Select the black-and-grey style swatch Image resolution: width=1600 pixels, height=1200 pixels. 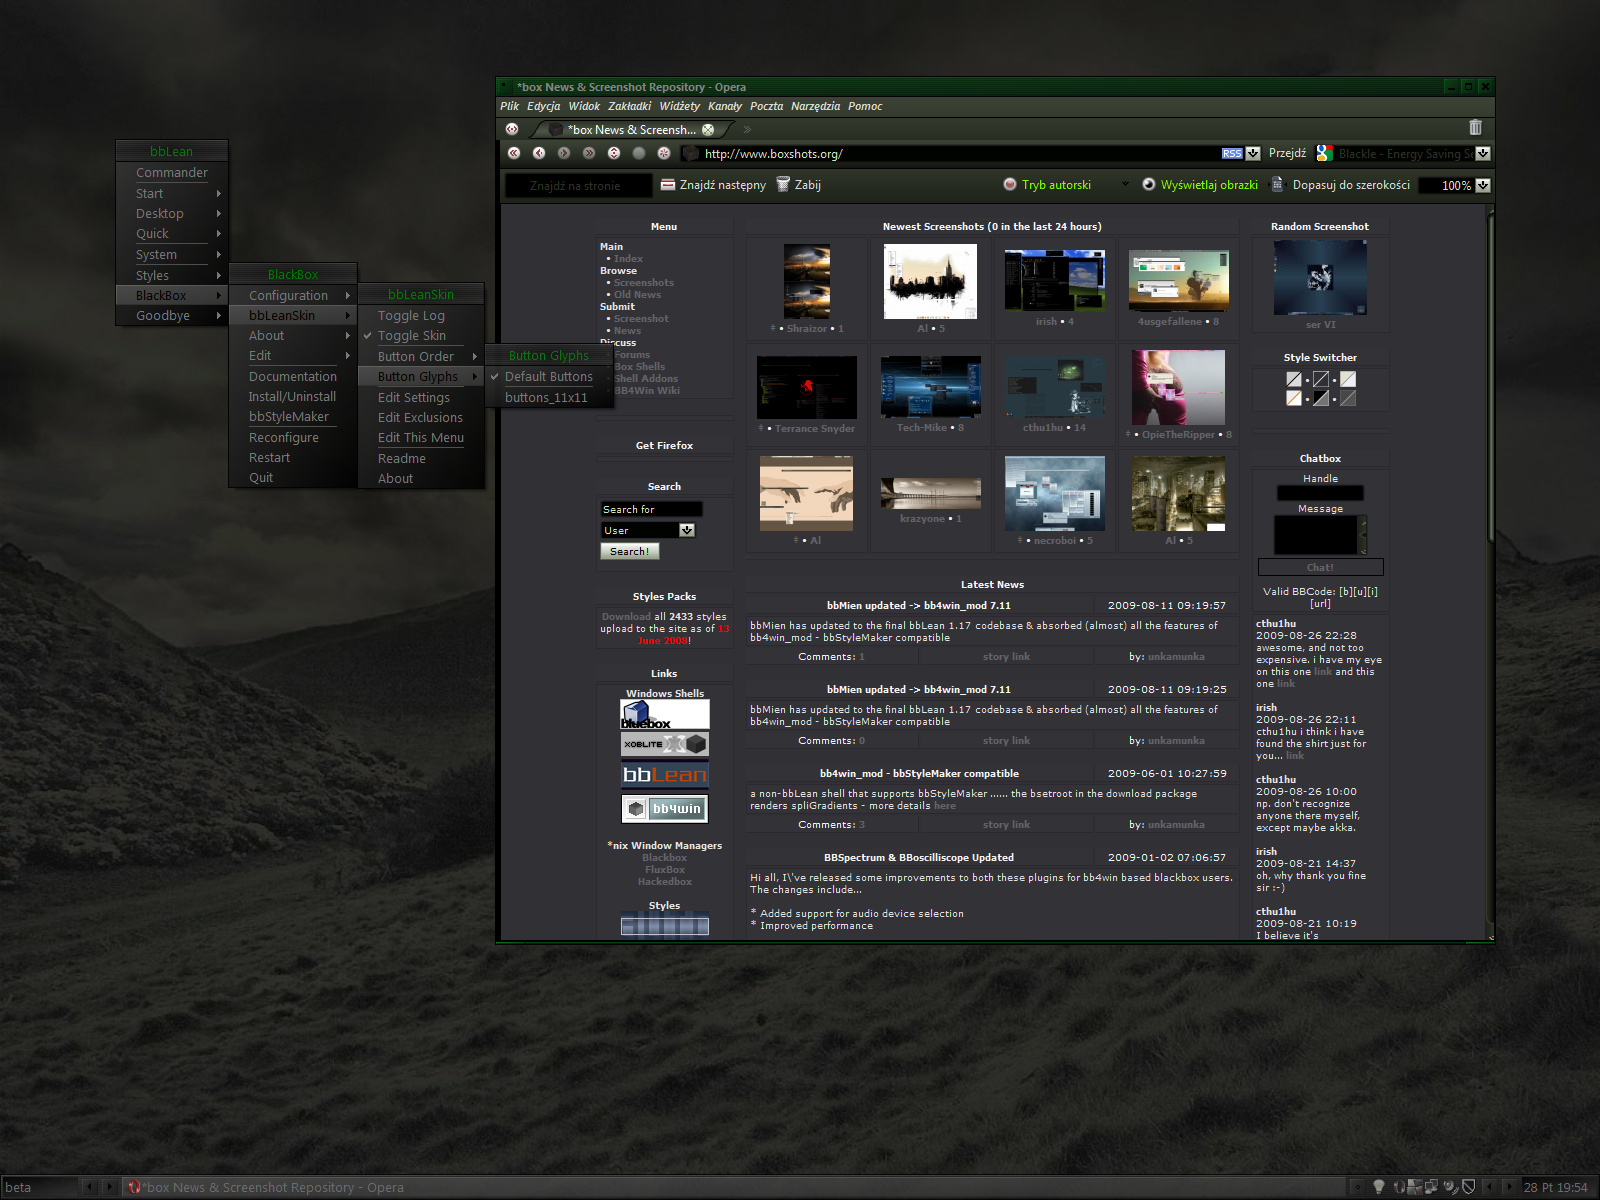(x=1321, y=398)
